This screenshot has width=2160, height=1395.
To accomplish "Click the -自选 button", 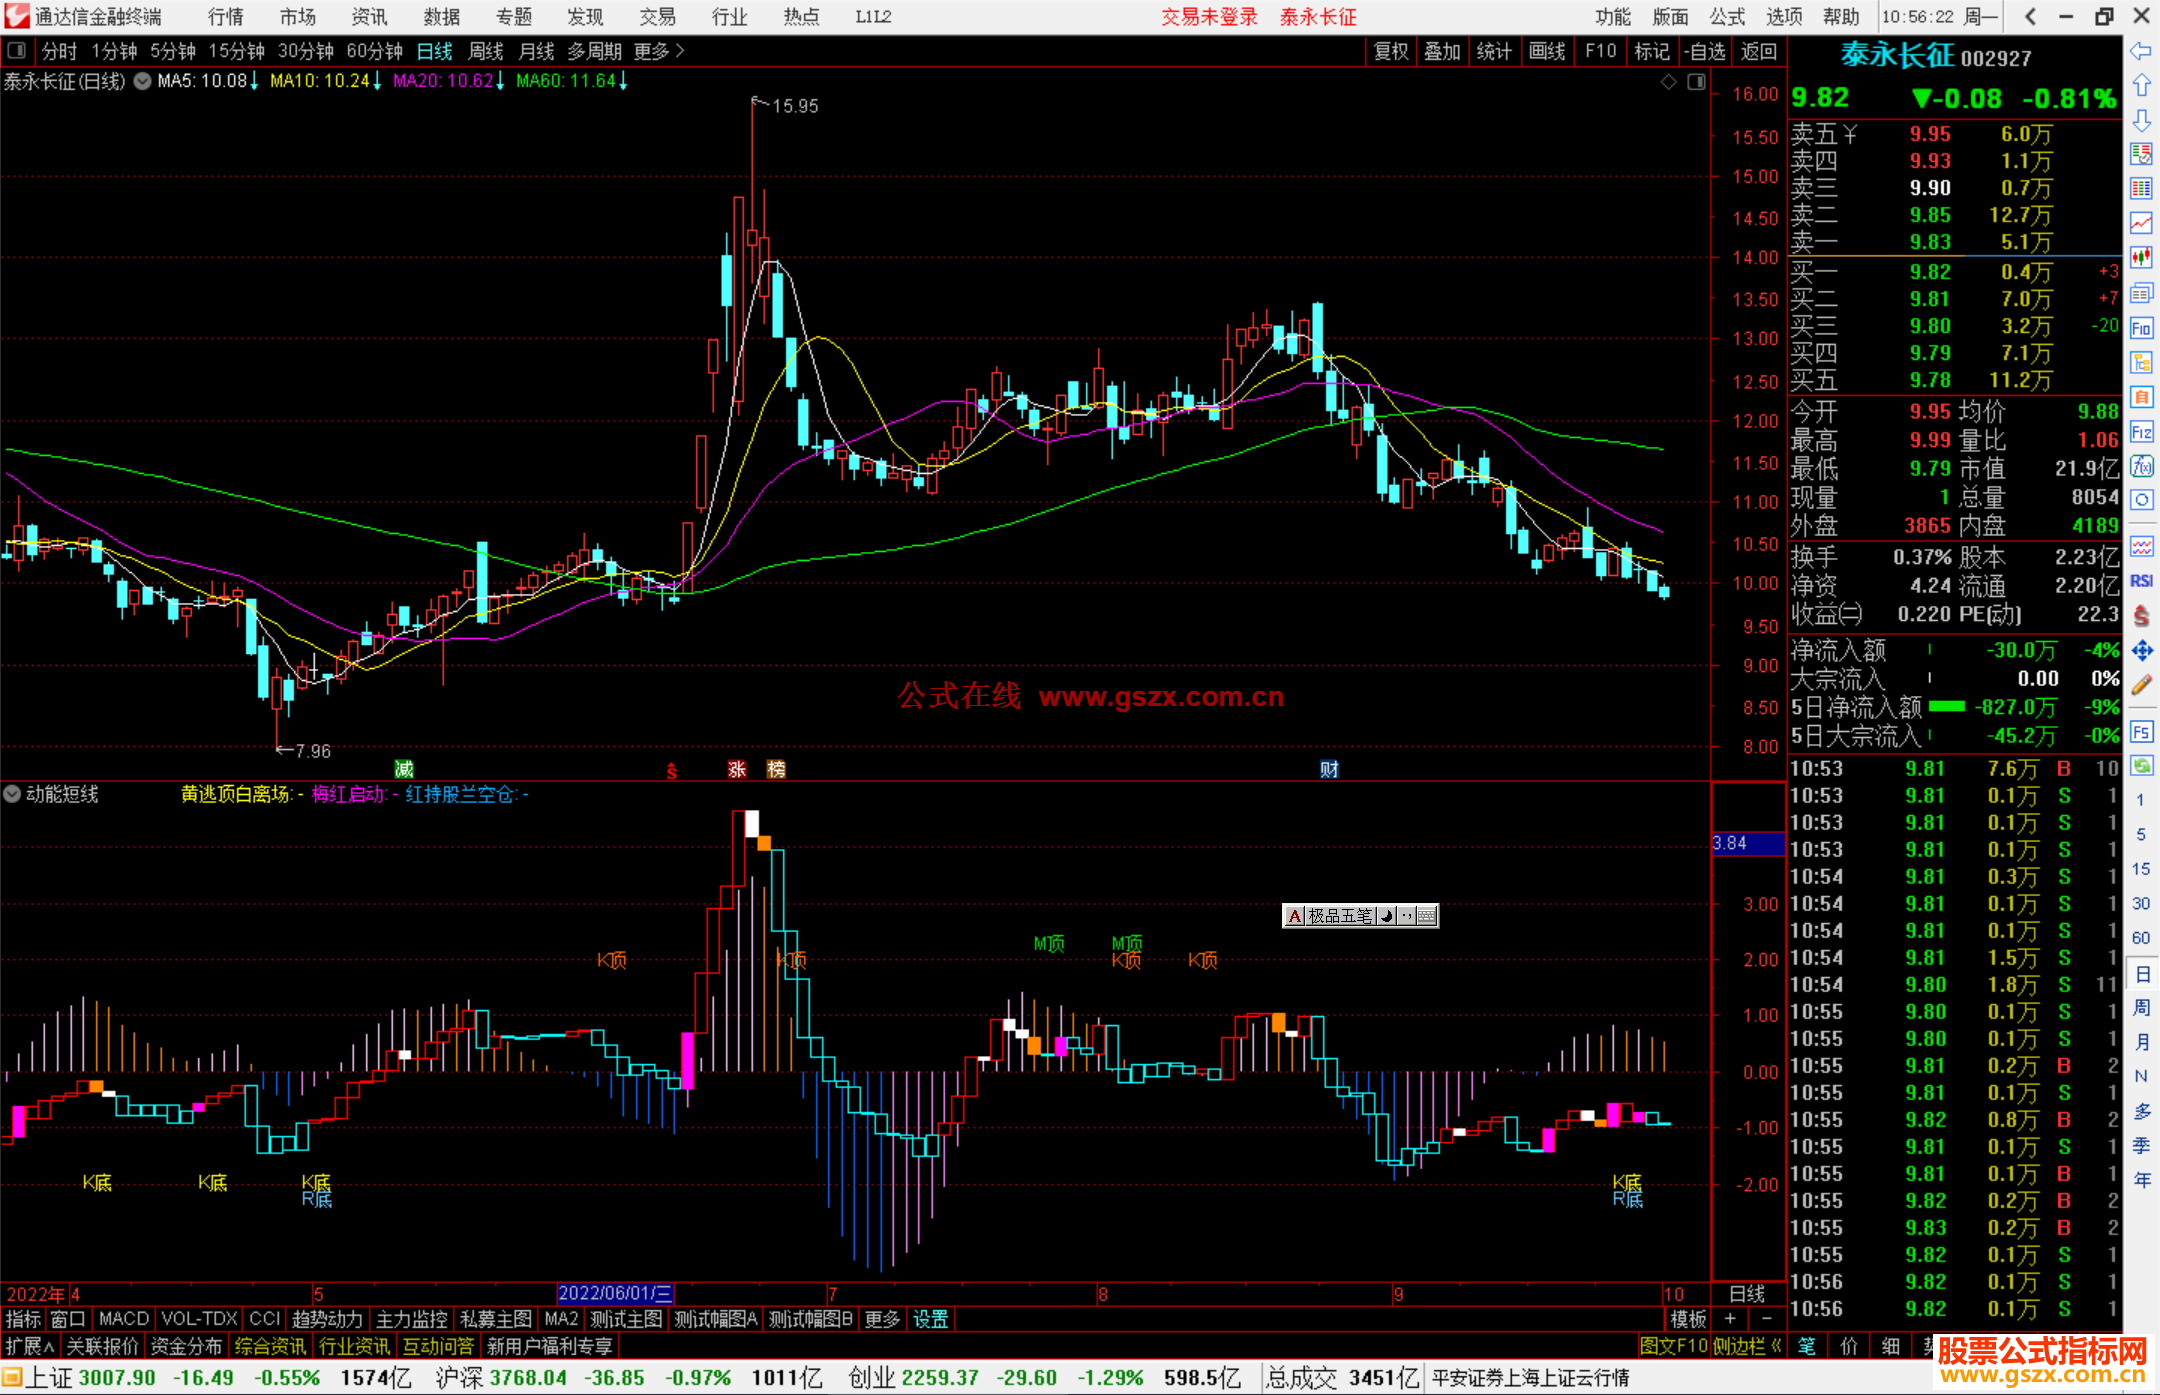I will [x=1705, y=51].
